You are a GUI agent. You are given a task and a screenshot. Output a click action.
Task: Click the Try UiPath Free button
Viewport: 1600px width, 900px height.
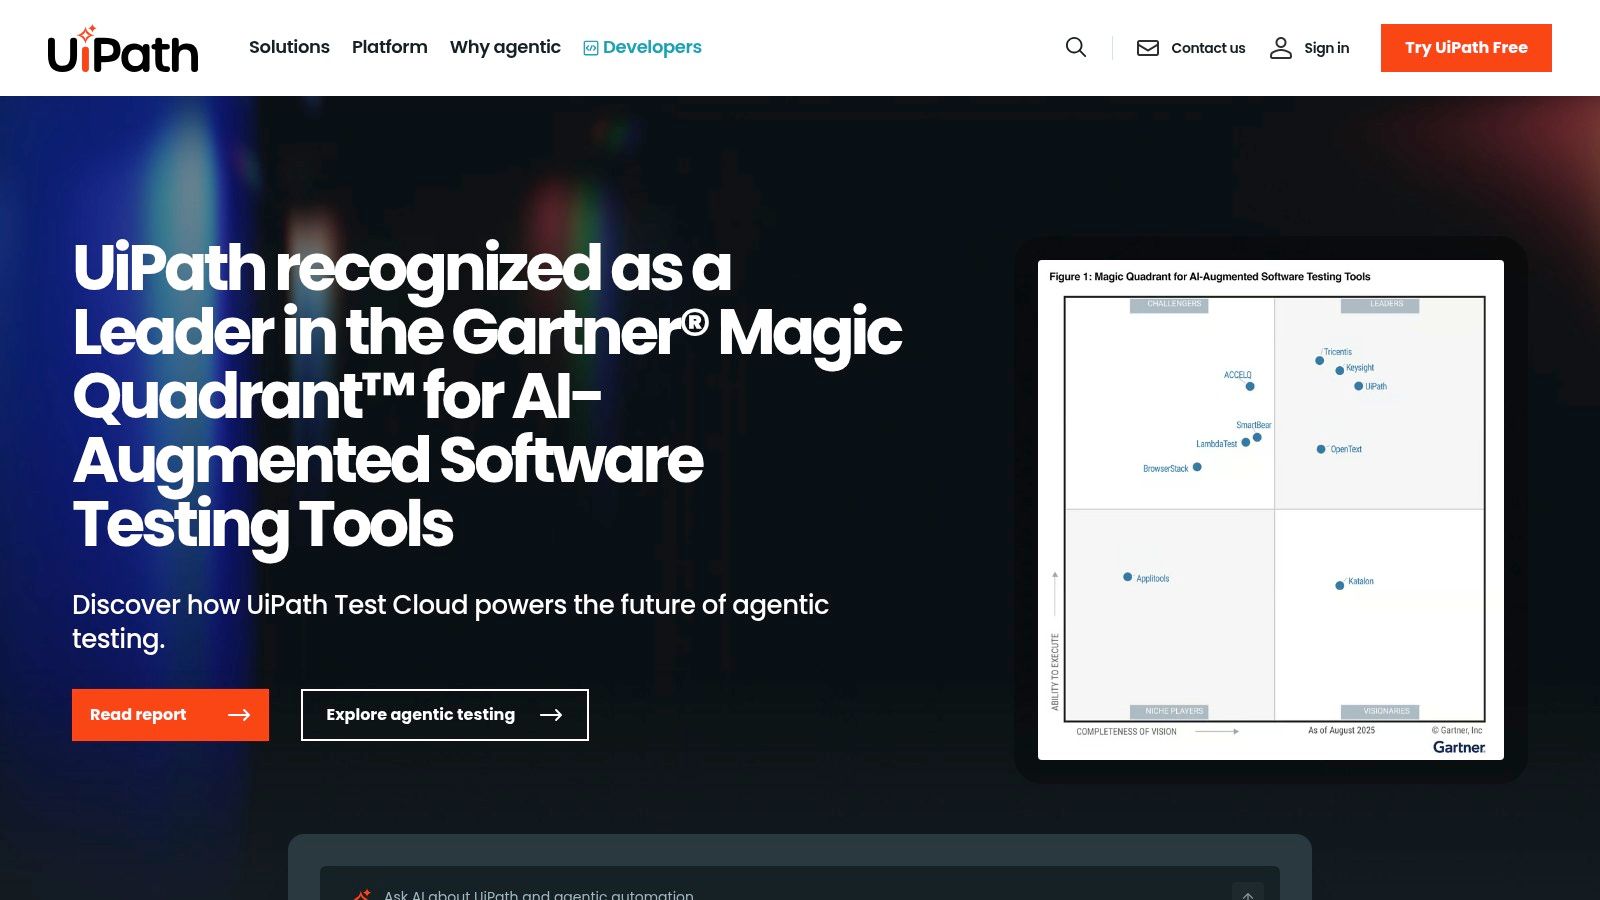[x=1466, y=48]
